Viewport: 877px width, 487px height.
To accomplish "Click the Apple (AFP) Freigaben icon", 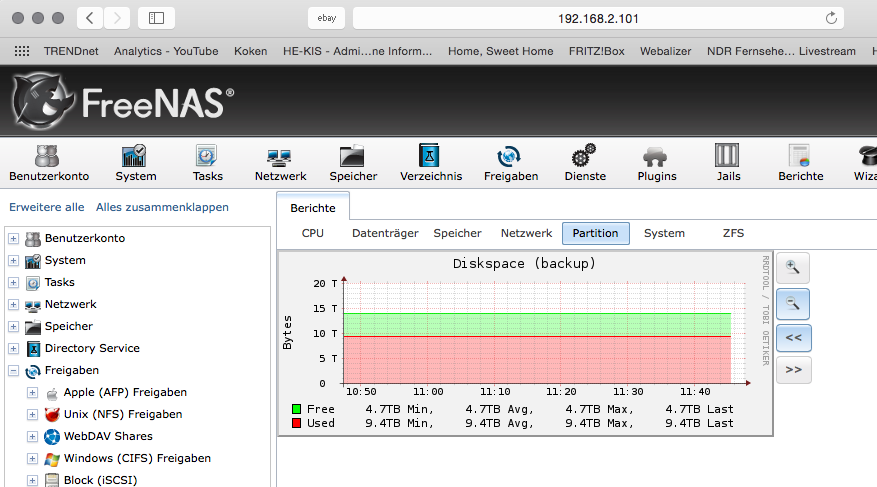I will 52,394.
